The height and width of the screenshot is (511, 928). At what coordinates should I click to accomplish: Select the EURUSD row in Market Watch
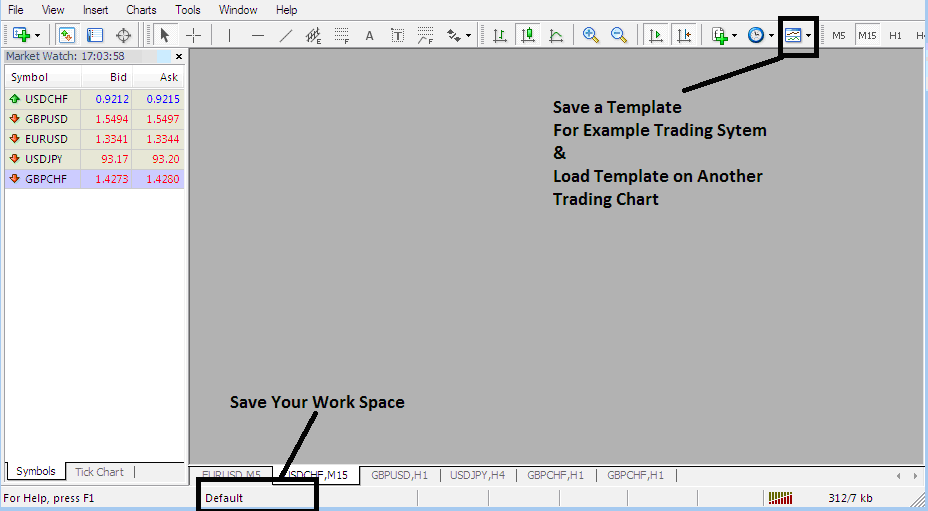click(x=46, y=139)
